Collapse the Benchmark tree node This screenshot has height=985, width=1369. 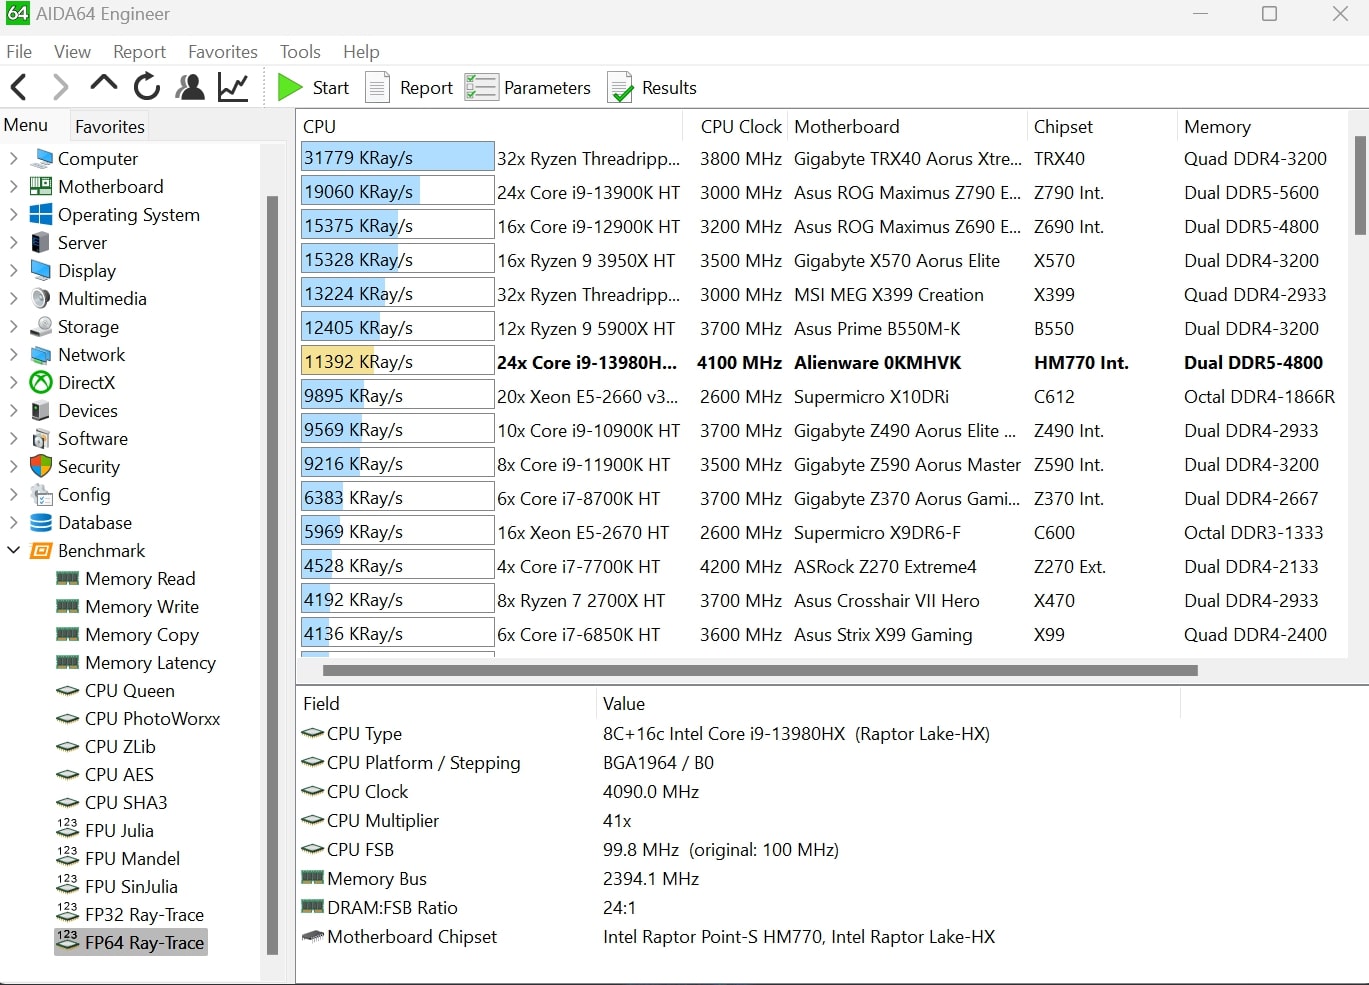[14, 550]
